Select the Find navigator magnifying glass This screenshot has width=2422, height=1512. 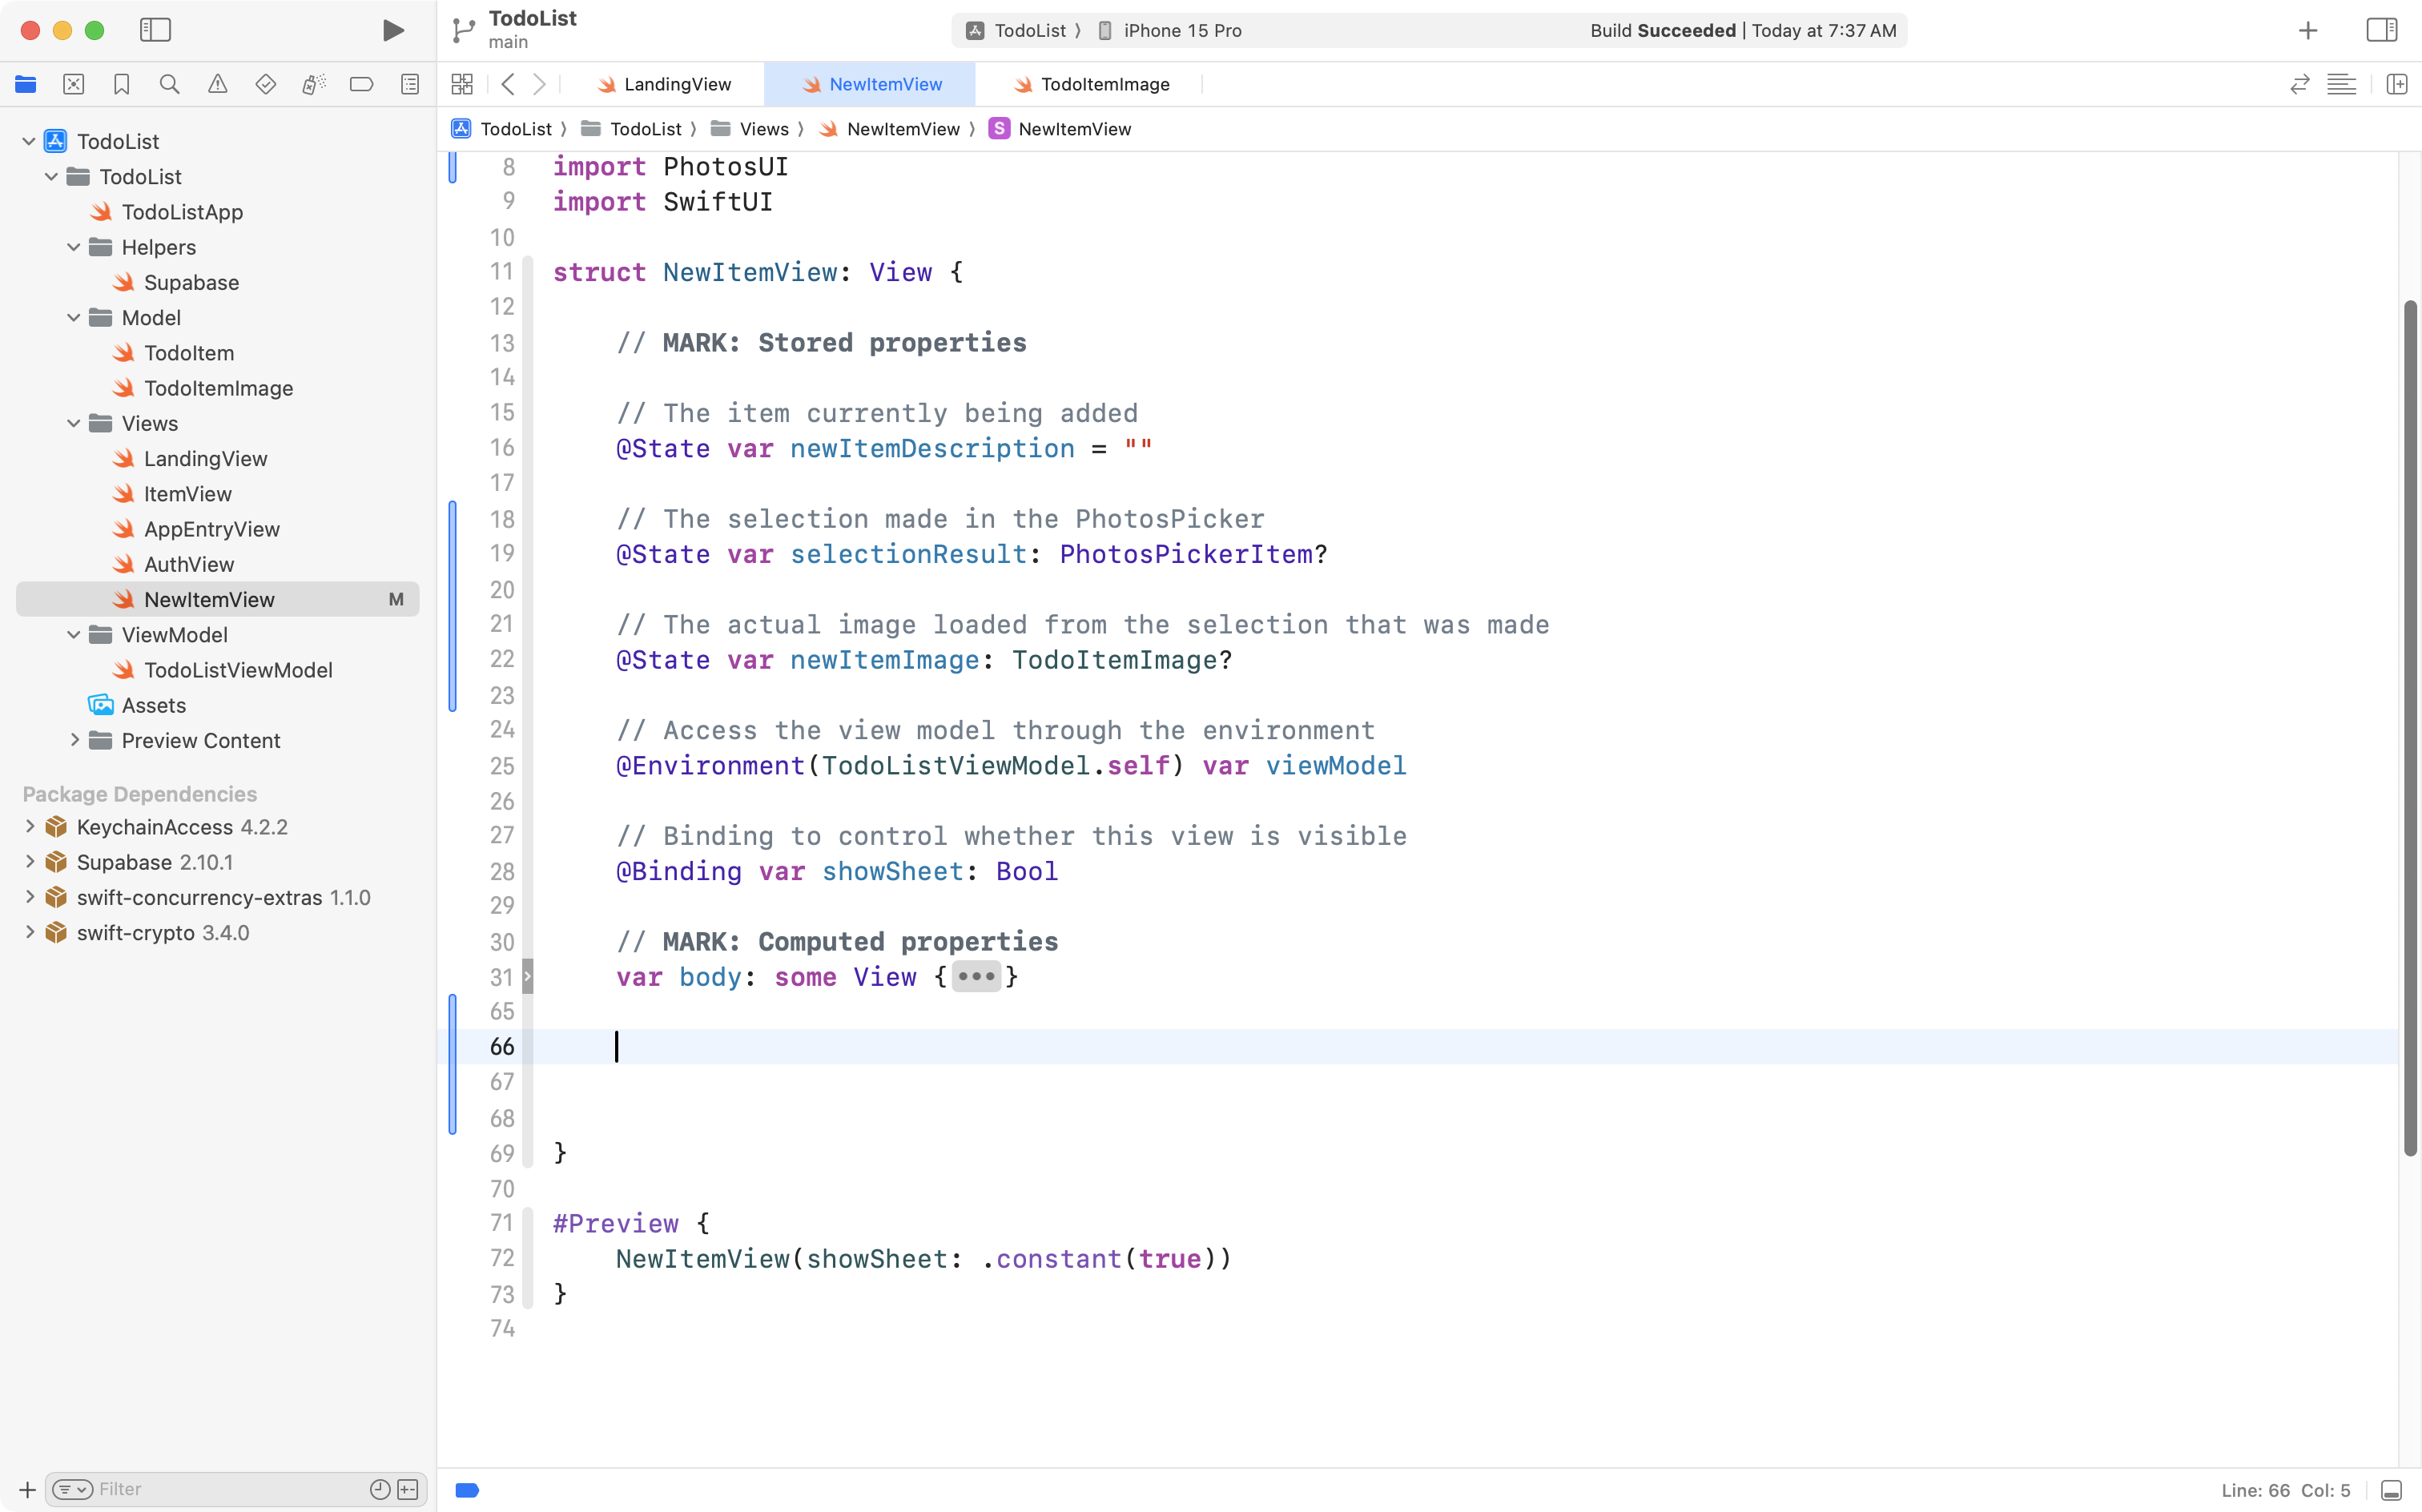click(170, 84)
